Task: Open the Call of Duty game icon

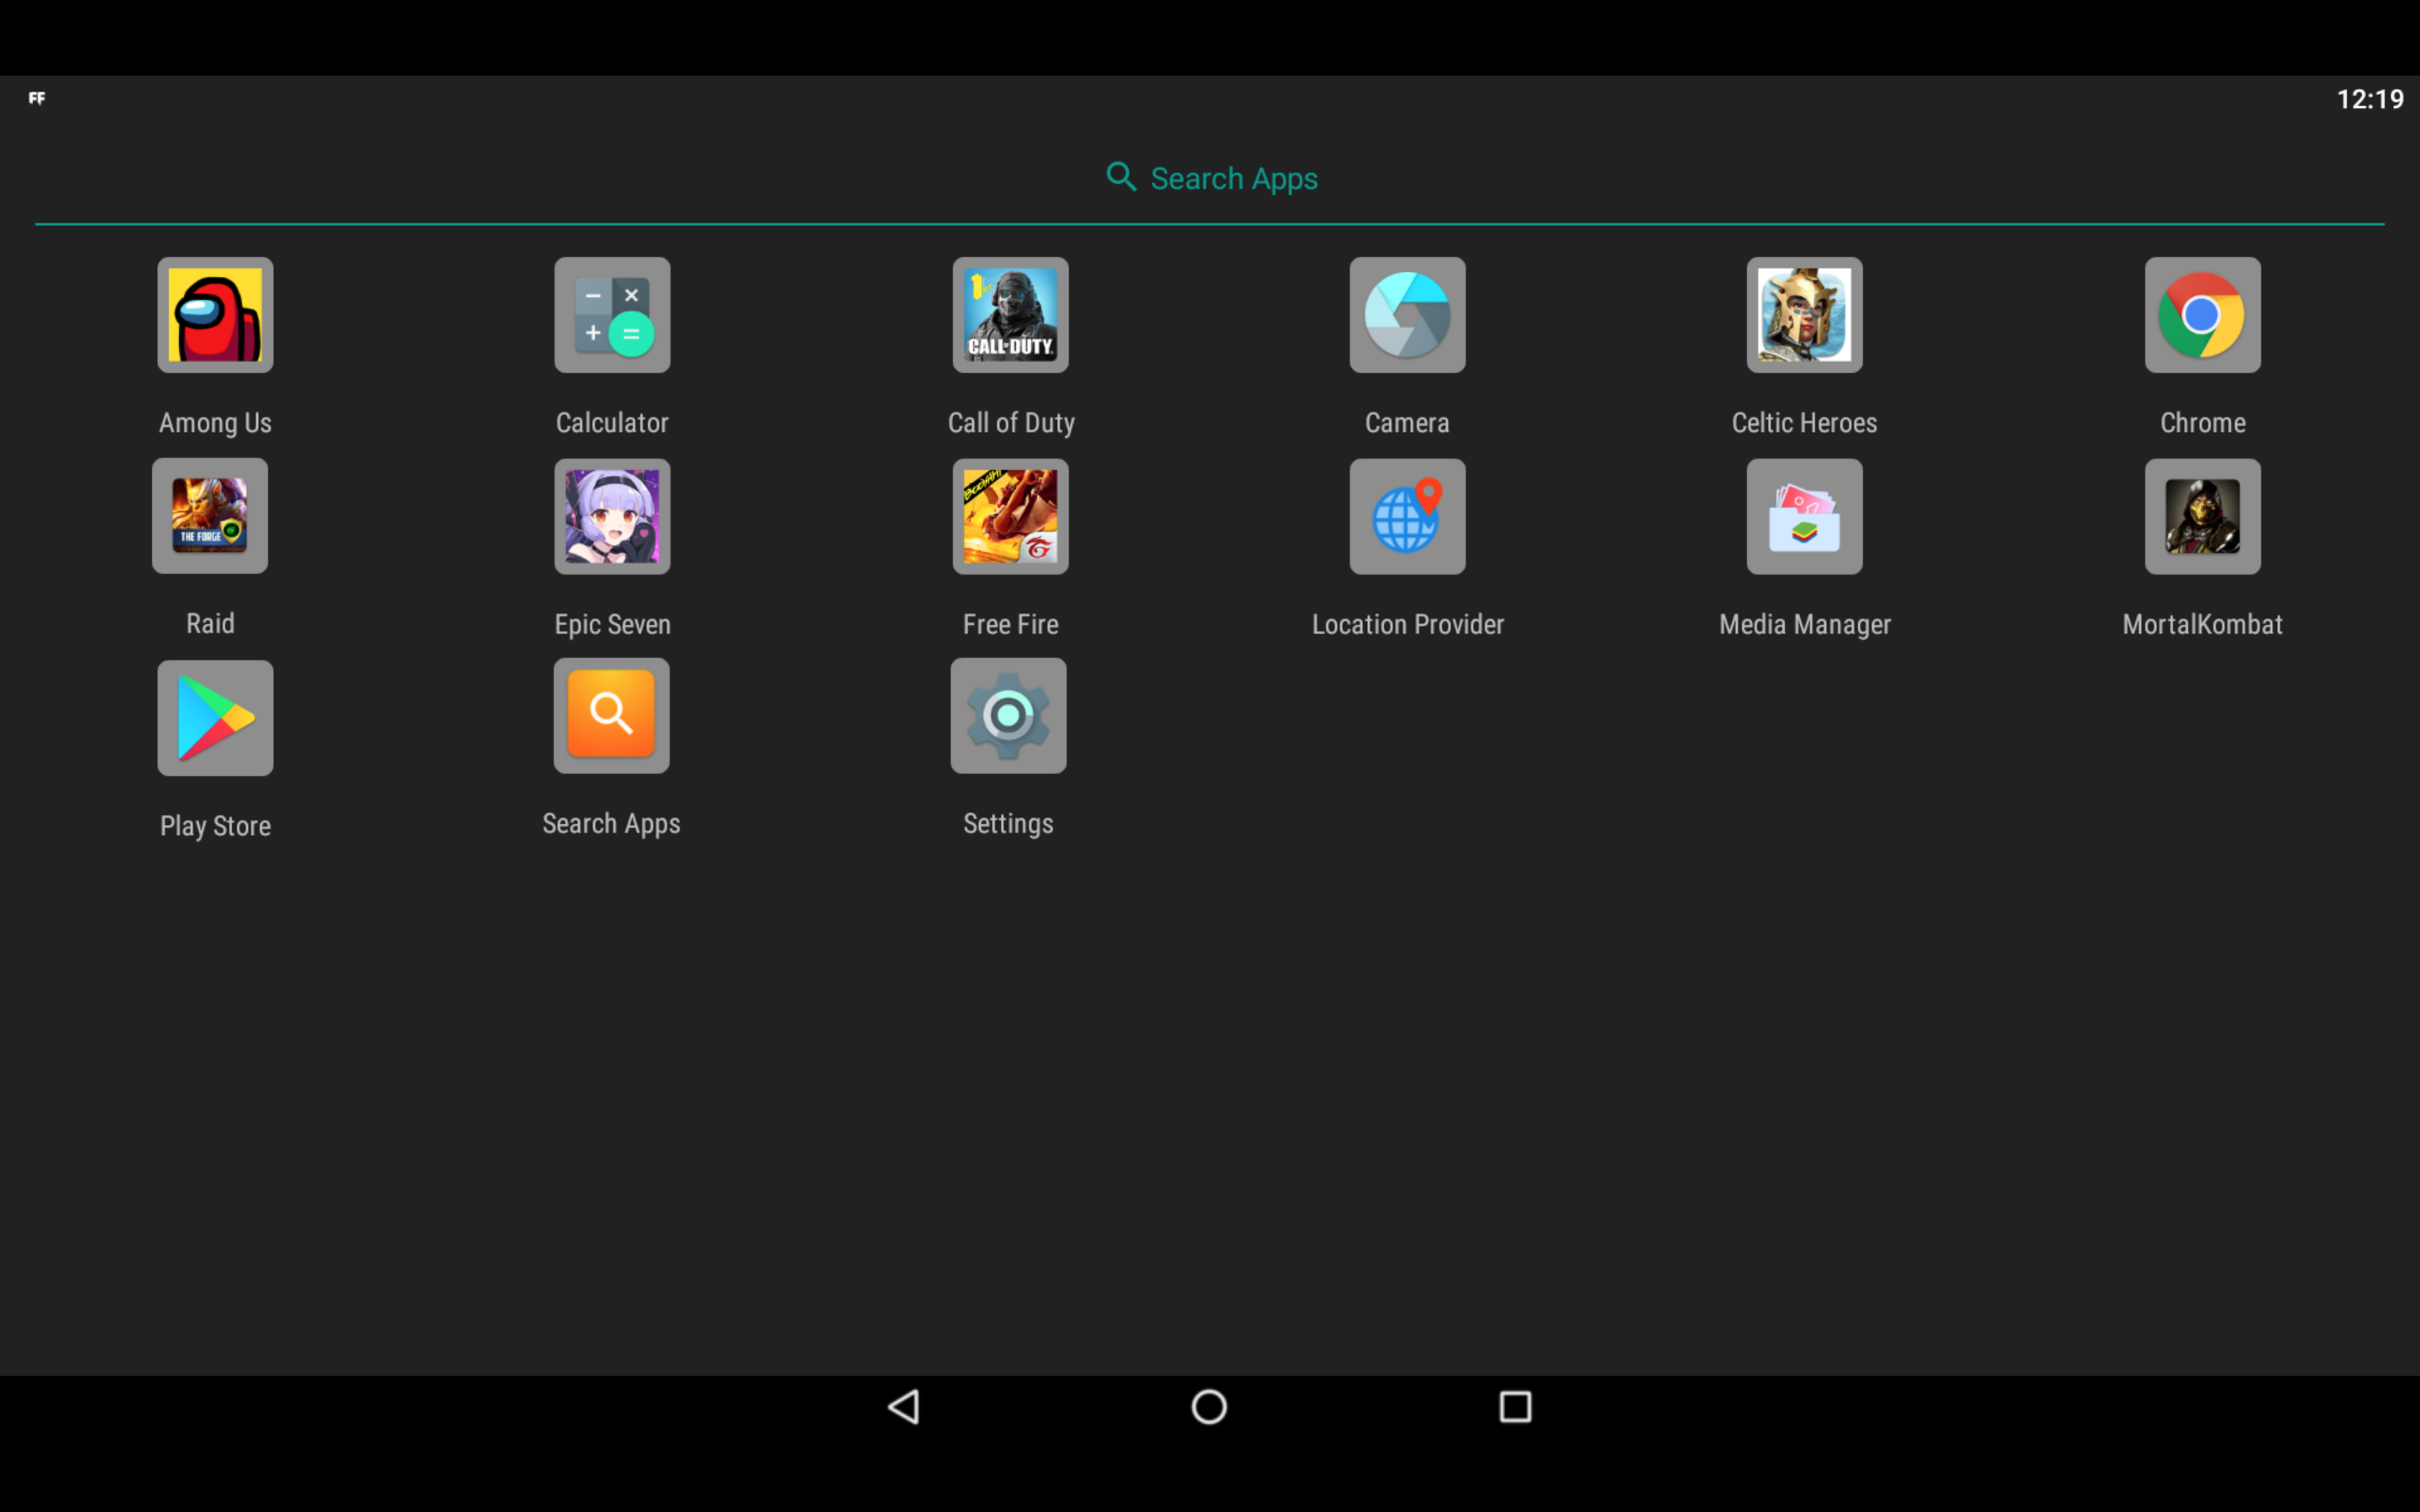Action: tap(1010, 315)
